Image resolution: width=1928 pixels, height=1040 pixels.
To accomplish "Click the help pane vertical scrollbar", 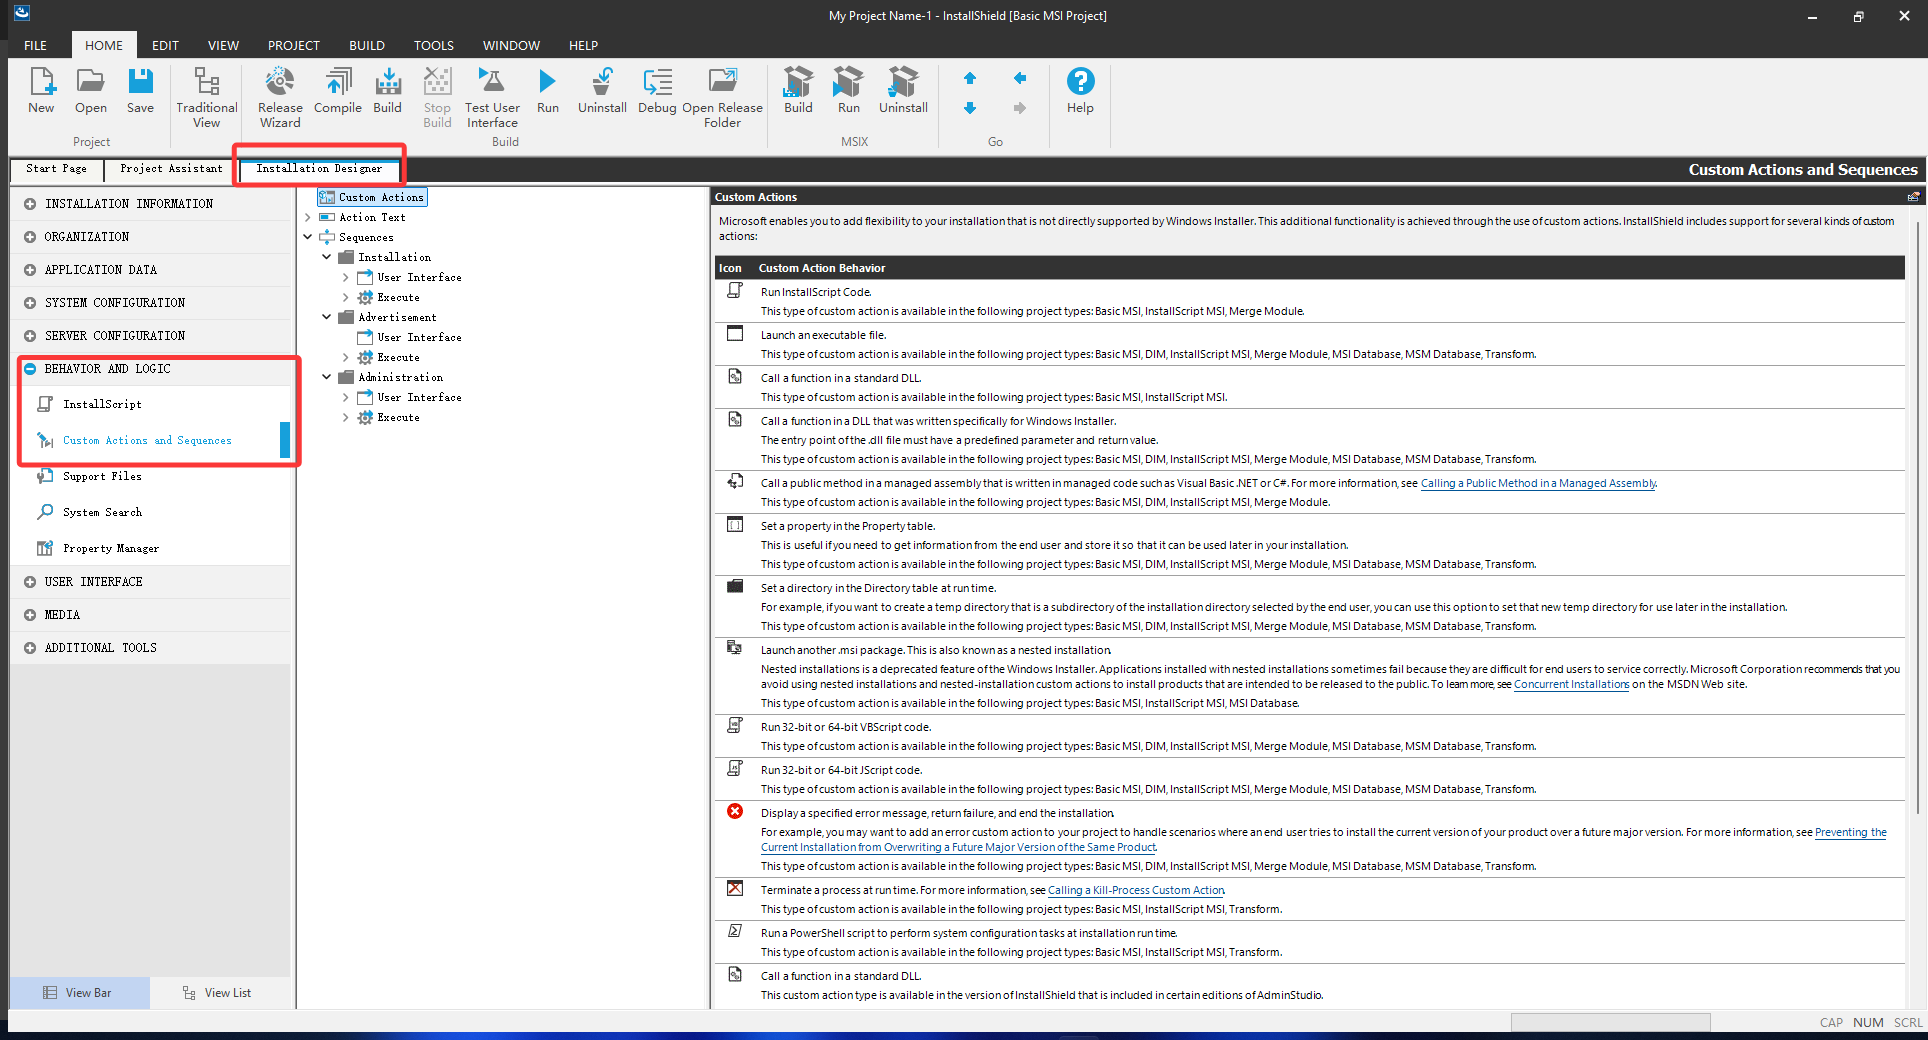I will 1917,520.
